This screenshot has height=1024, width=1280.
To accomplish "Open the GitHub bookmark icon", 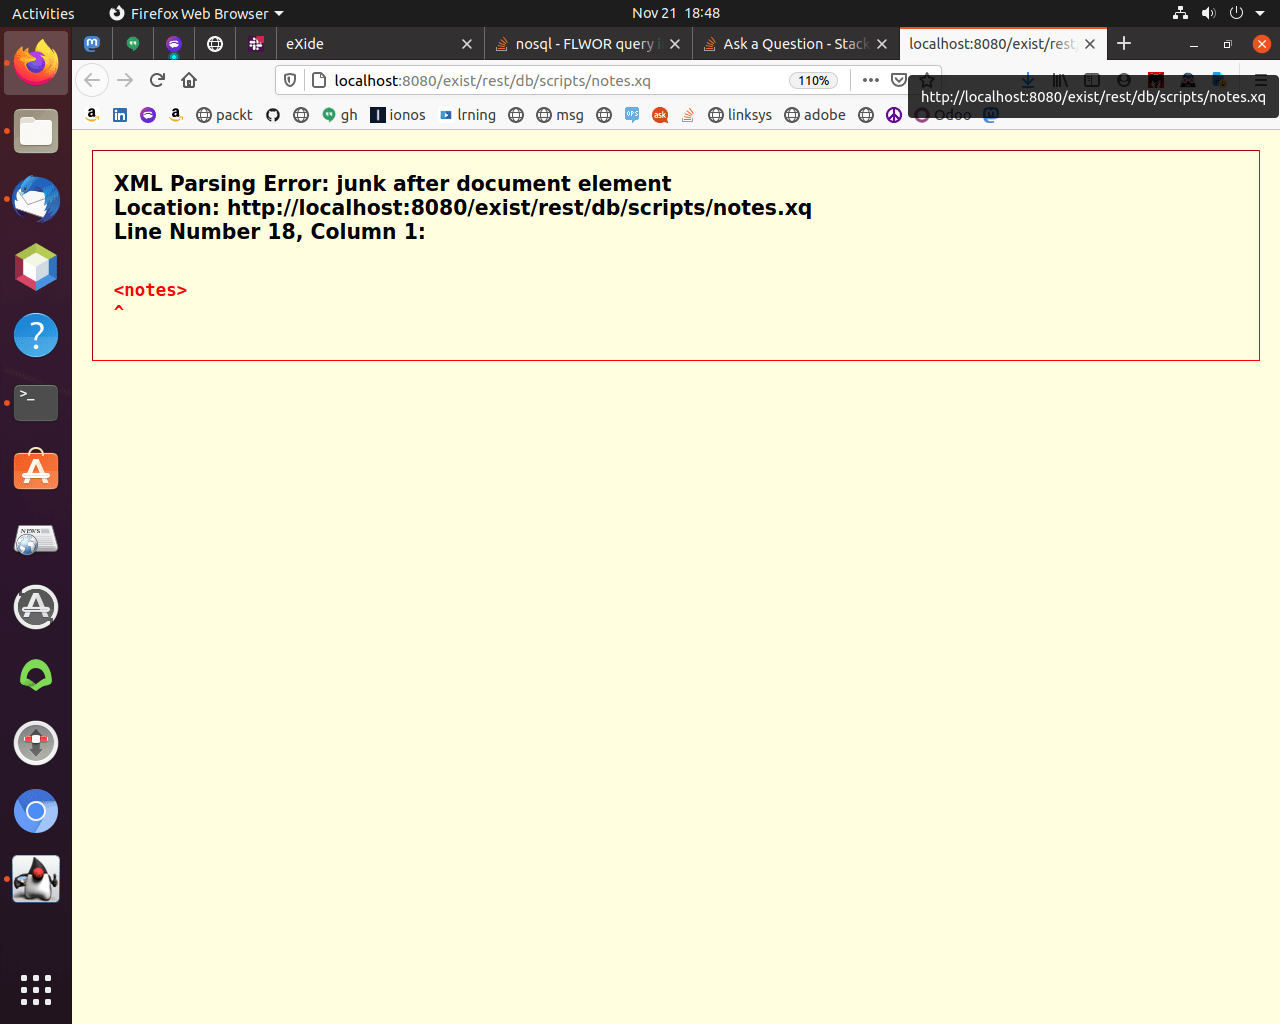I will tap(273, 115).
